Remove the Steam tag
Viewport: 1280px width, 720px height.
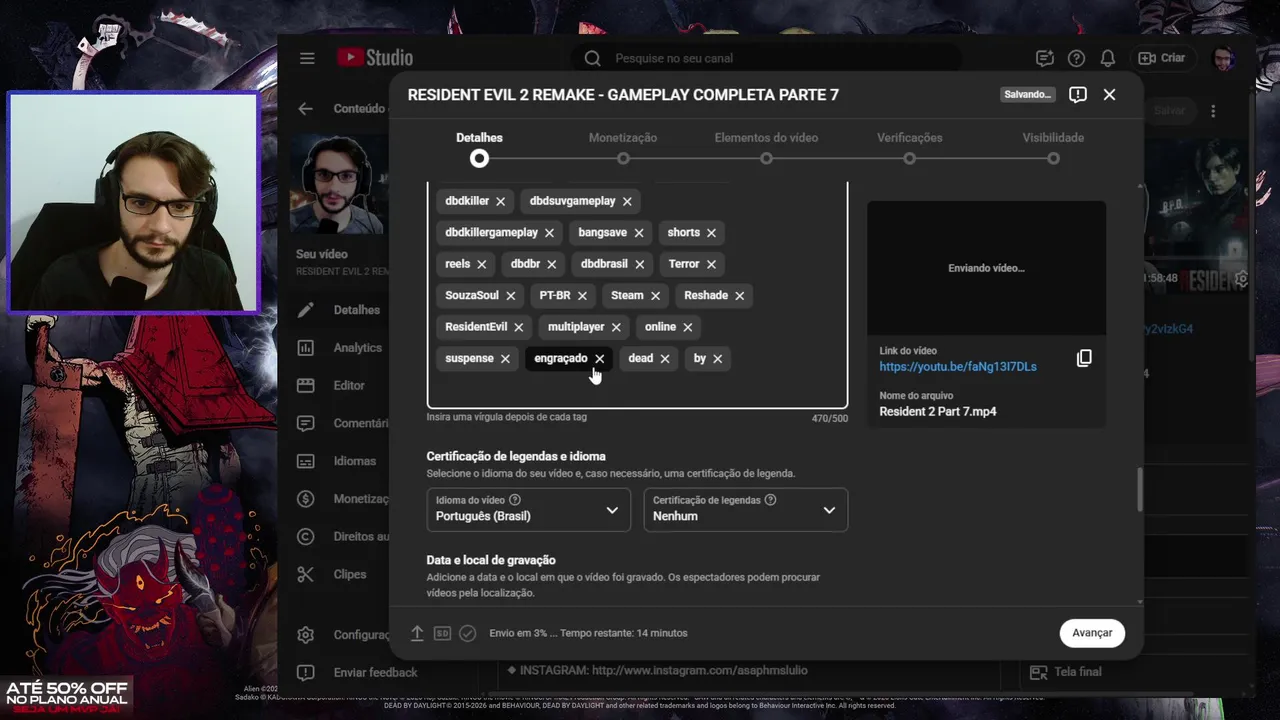point(656,296)
